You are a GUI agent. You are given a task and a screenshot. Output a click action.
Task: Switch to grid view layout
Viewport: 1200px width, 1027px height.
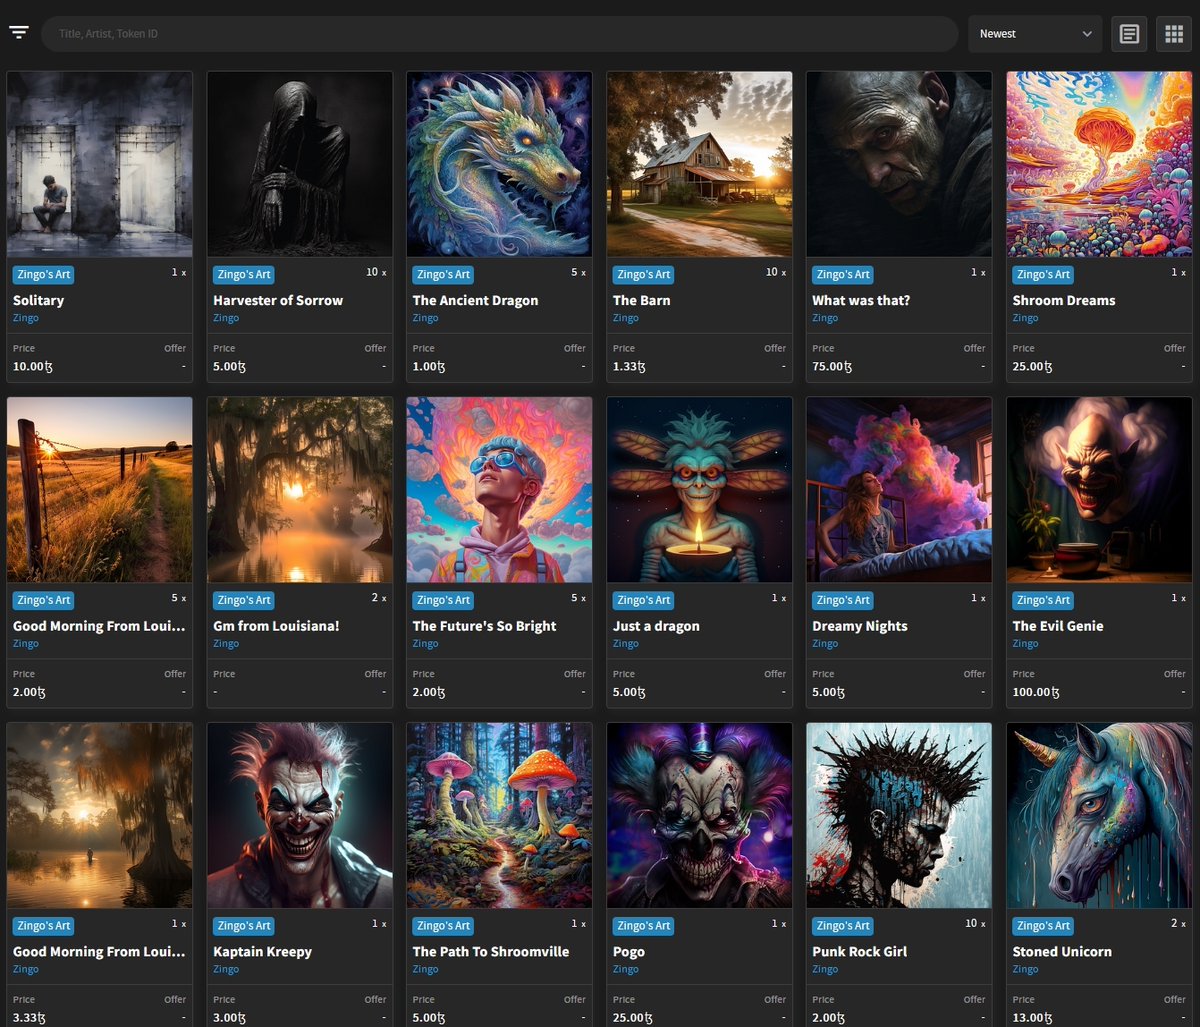1174,34
